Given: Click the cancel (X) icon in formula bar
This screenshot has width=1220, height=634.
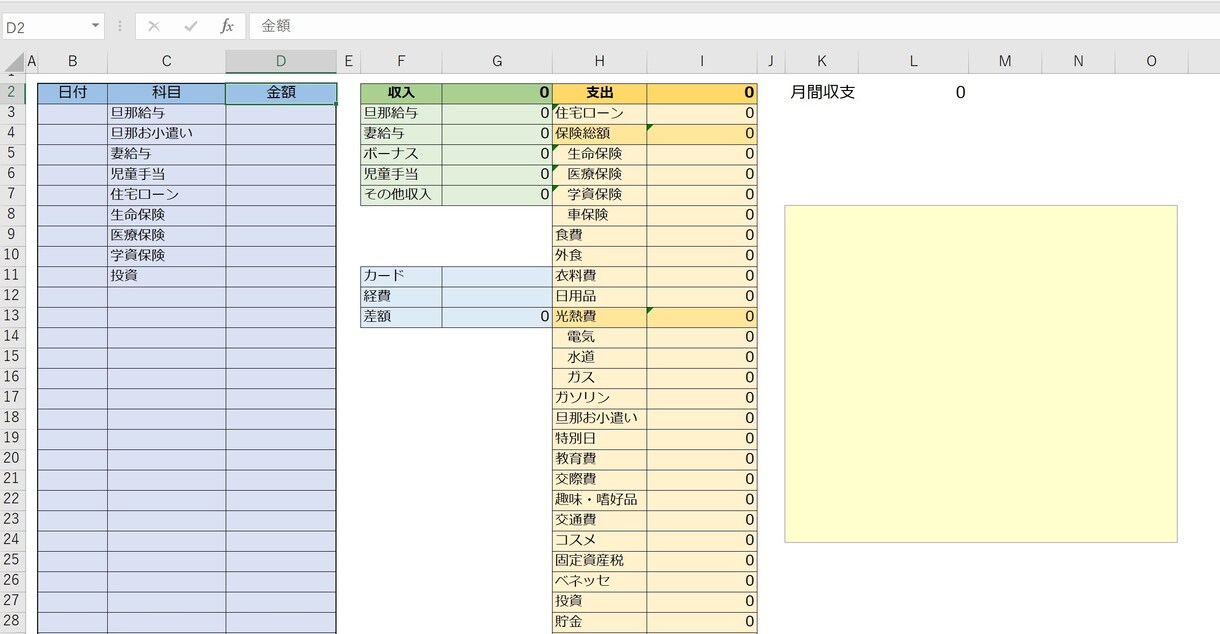Looking at the screenshot, I should coord(153,26).
